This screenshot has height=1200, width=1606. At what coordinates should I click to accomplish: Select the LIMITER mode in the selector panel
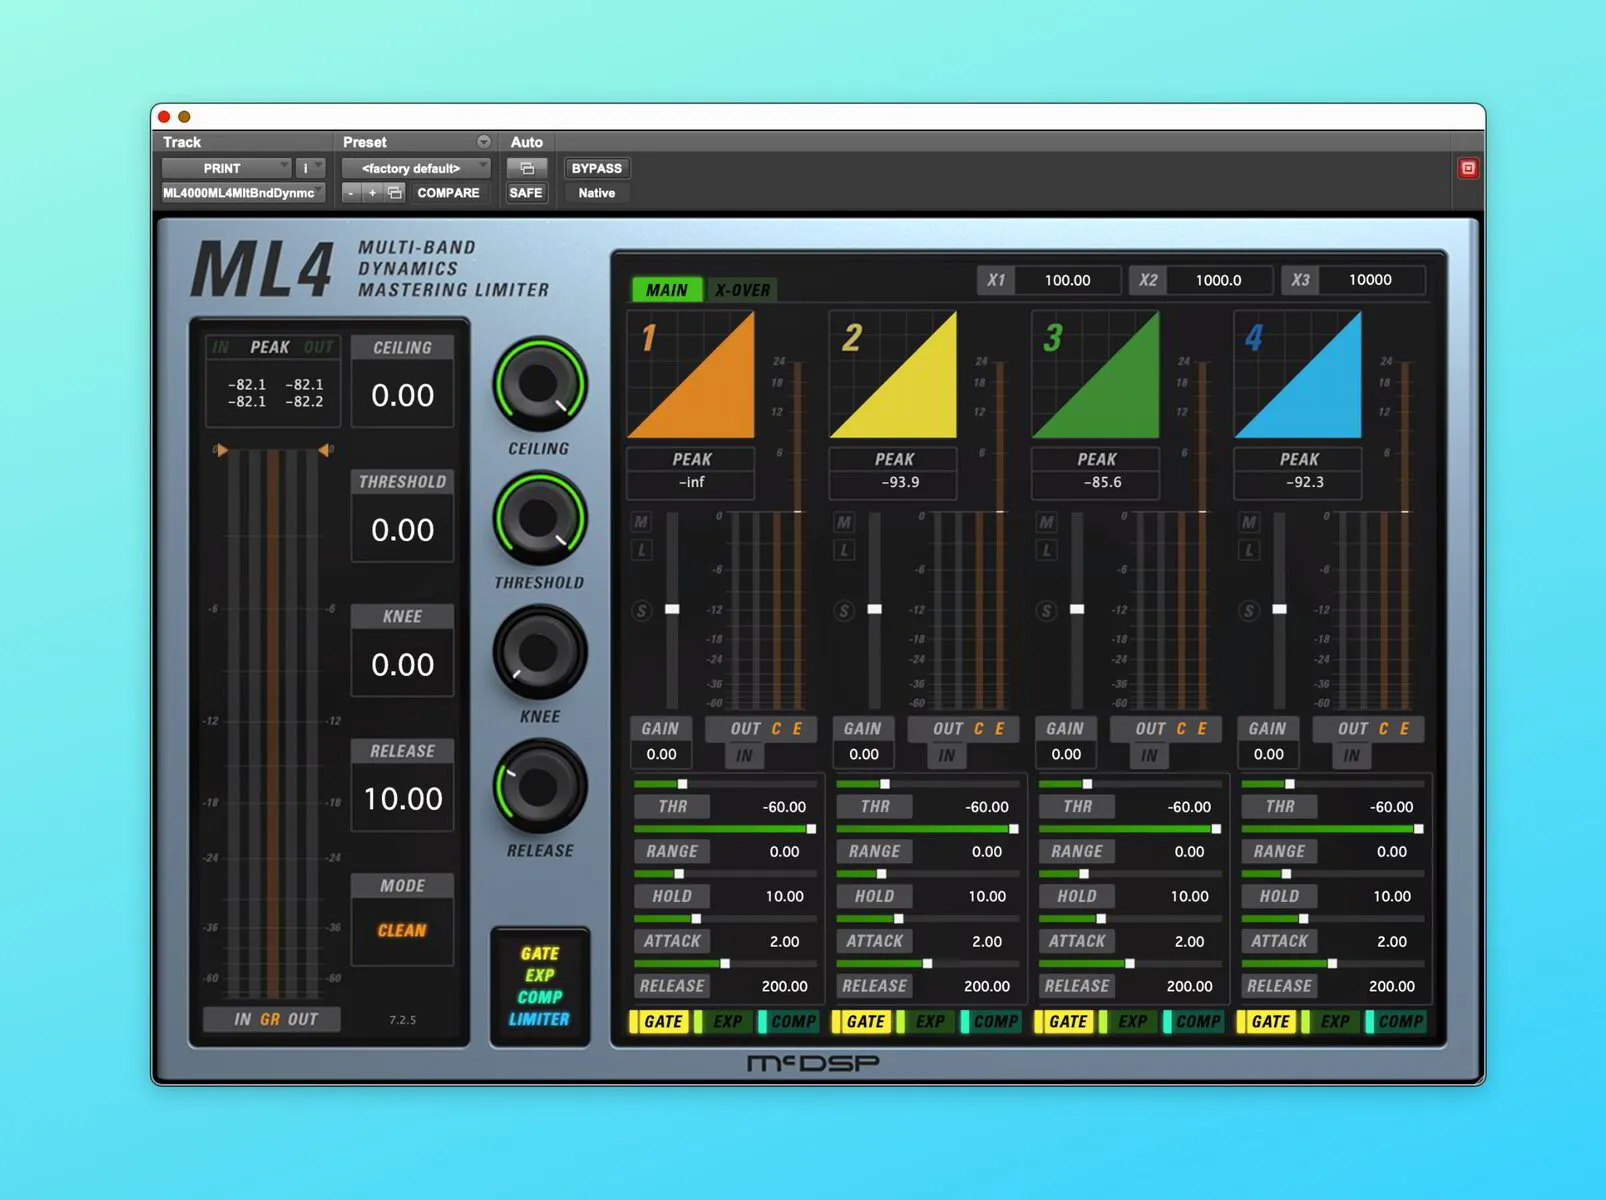[538, 1020]
